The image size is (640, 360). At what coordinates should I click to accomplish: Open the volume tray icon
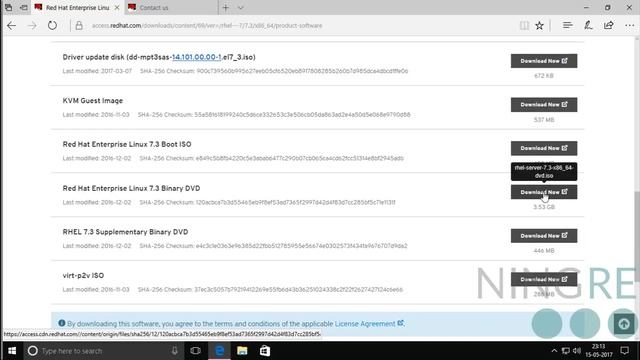point(576,351)
